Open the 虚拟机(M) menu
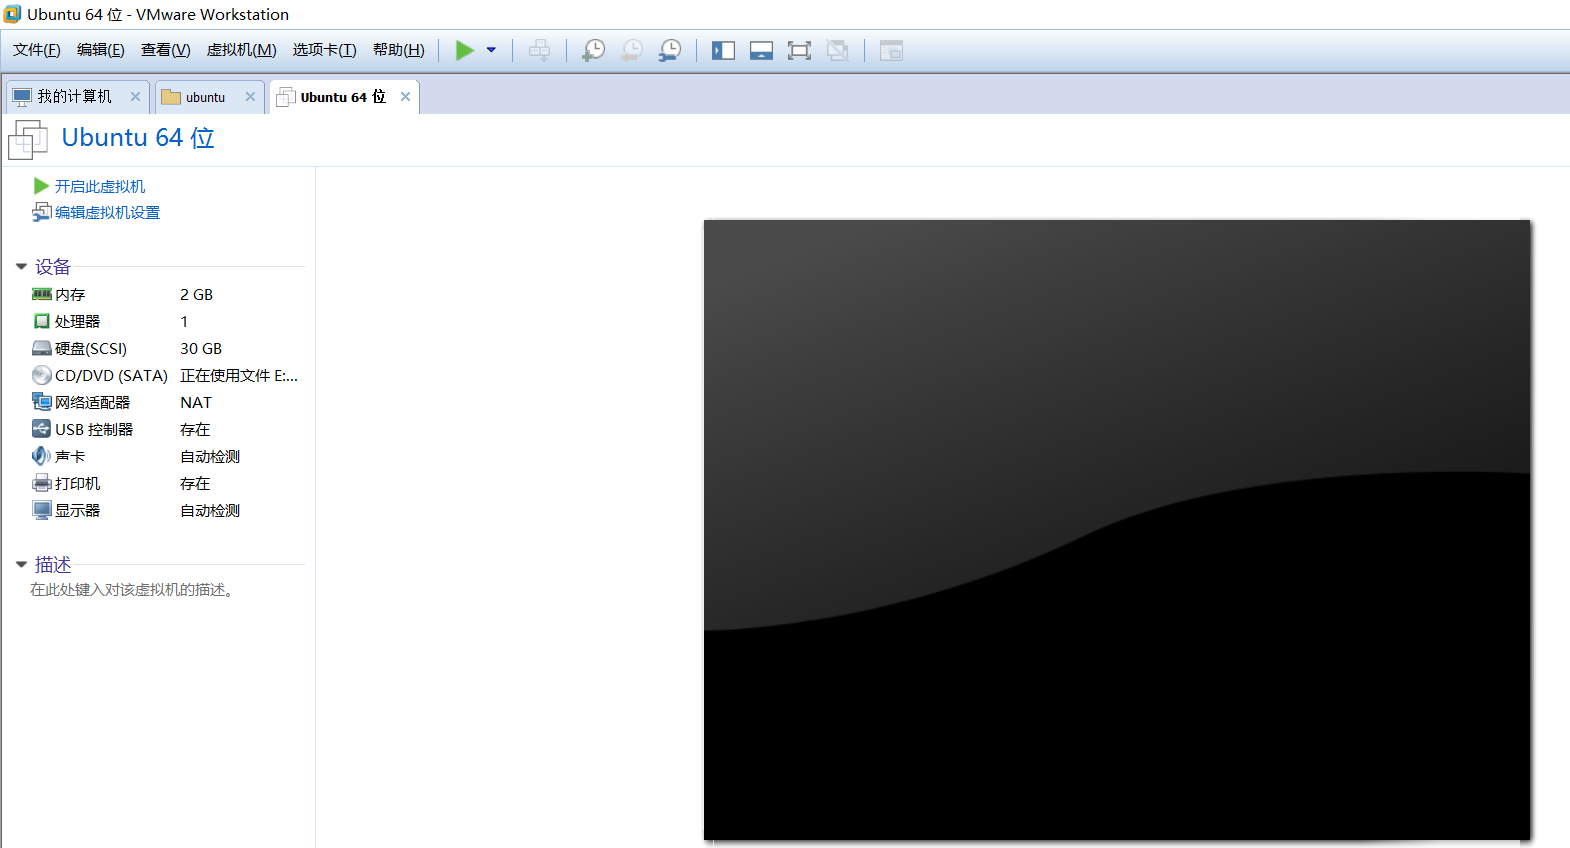 (242, 50)
